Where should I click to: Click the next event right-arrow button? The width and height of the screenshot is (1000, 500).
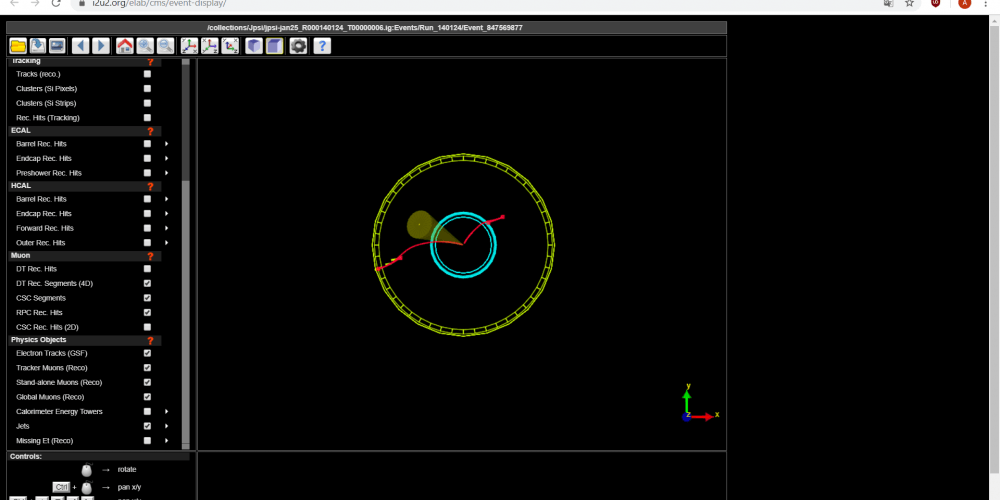point(101,46)
